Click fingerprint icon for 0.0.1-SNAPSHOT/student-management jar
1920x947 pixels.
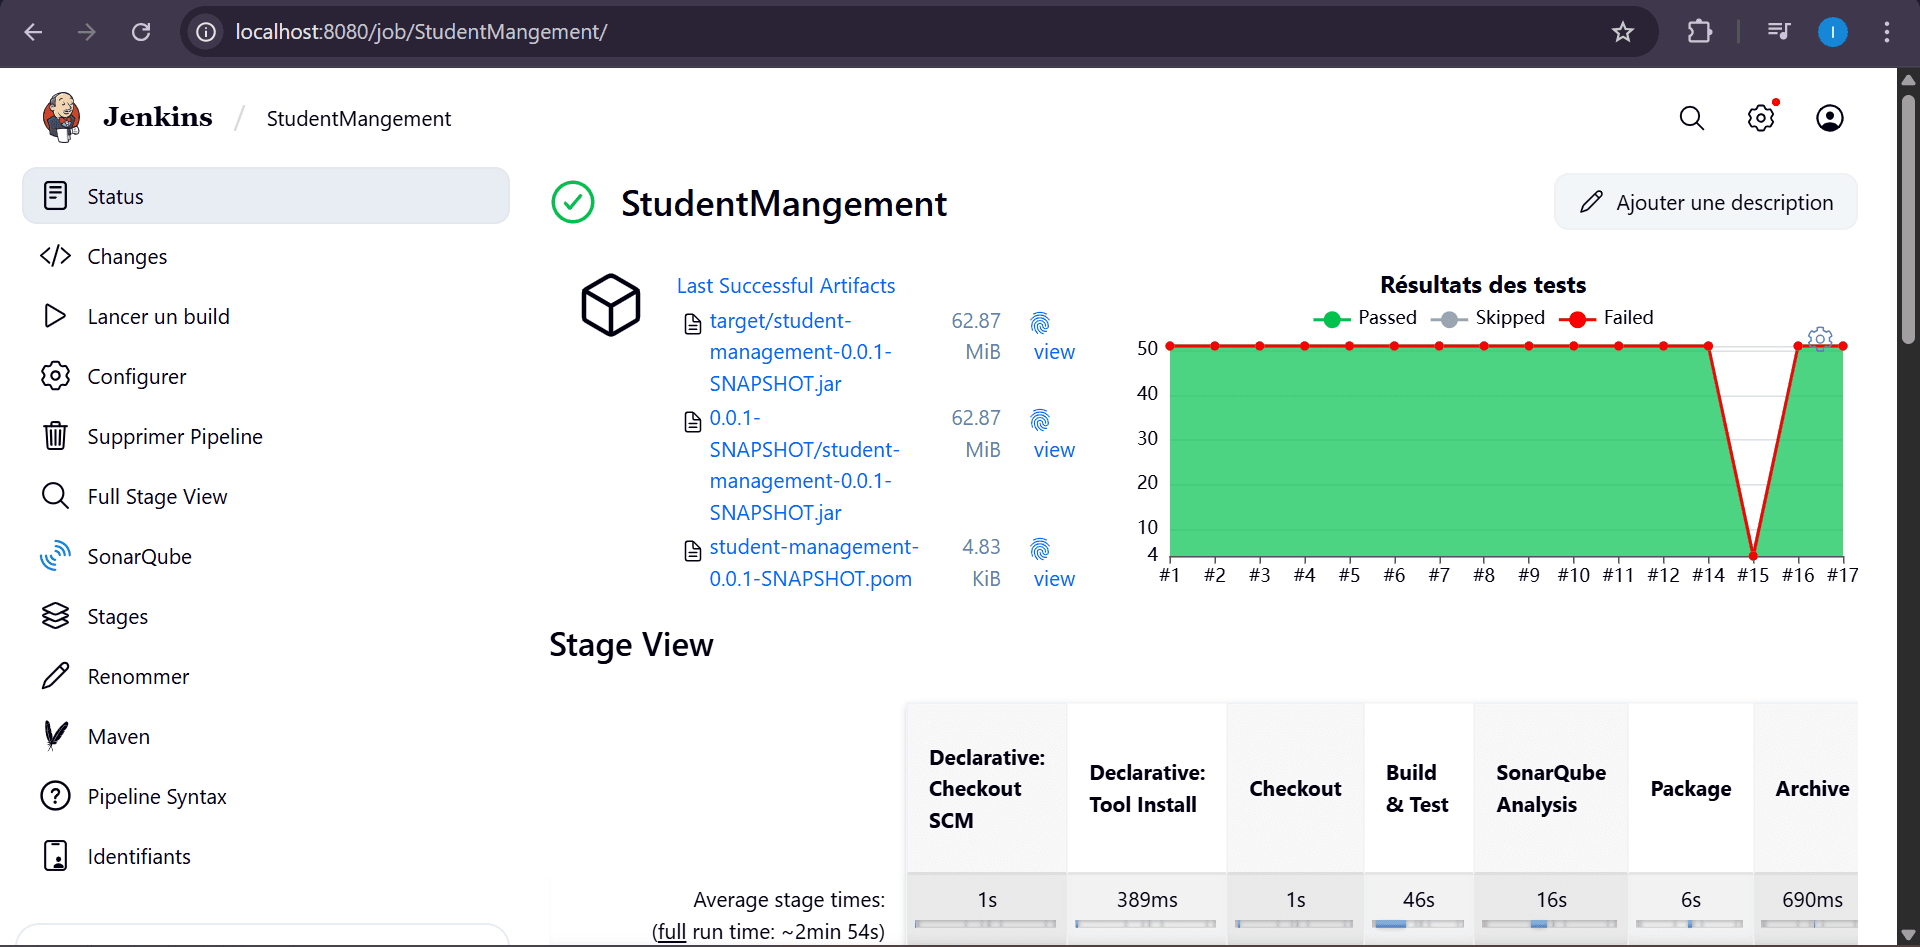[1040, 420]
